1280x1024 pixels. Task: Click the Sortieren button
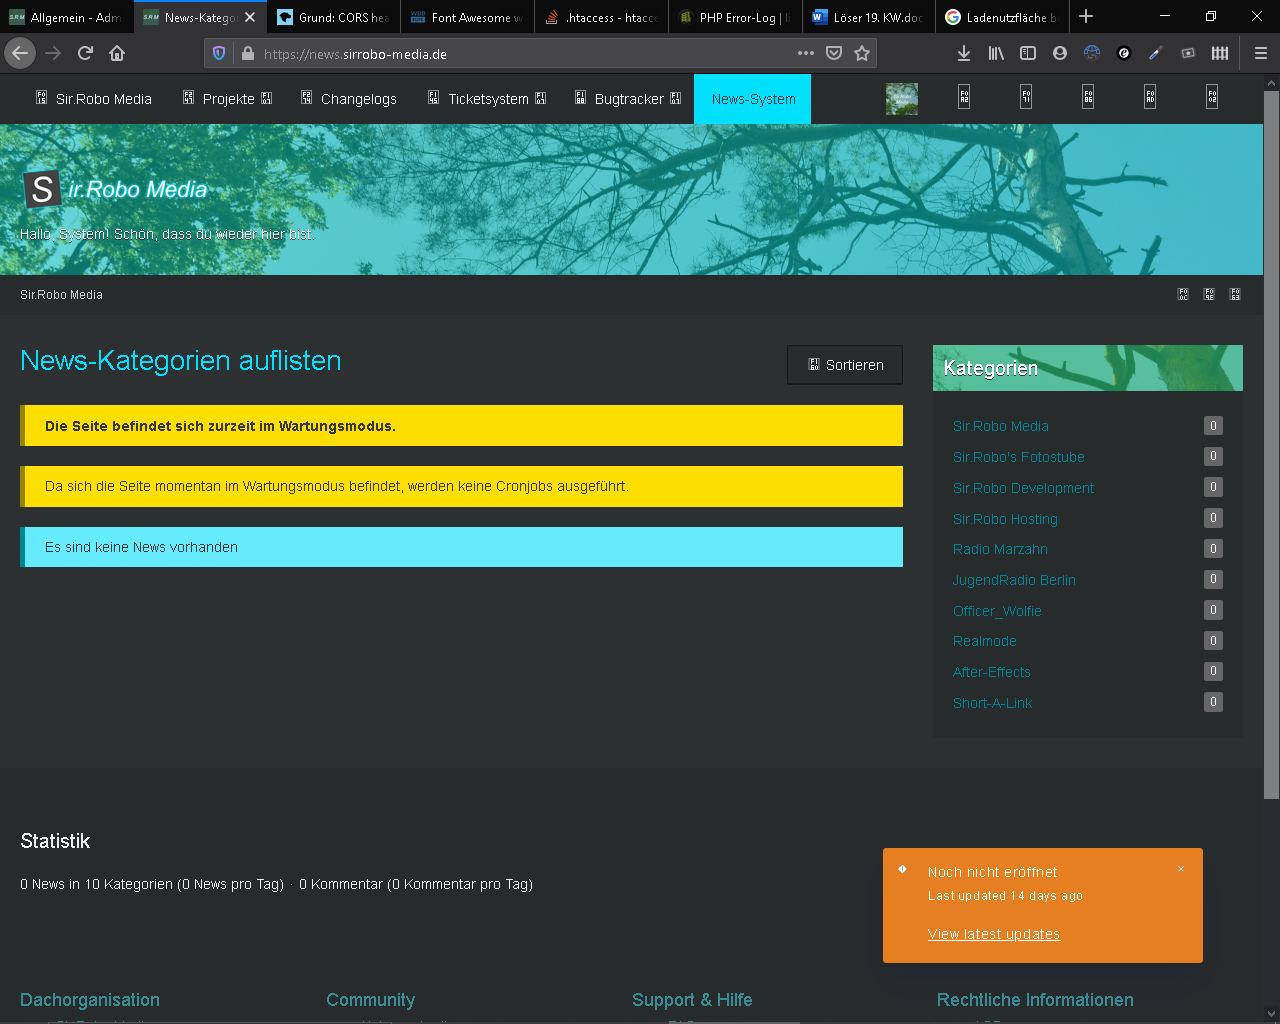[845, 365]
